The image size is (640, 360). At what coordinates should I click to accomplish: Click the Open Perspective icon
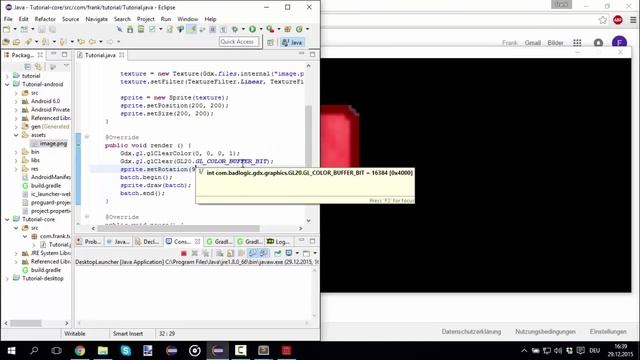point(270,42)
